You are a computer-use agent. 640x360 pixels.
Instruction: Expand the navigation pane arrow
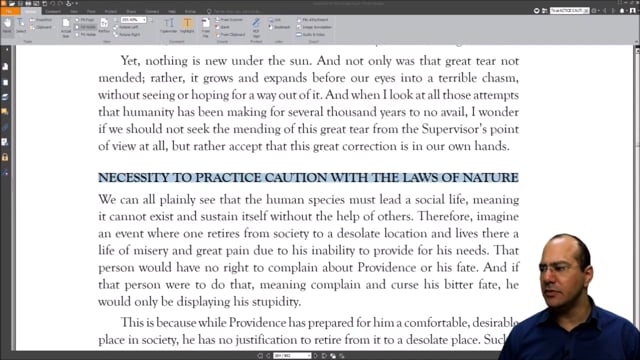coord(7,49)
